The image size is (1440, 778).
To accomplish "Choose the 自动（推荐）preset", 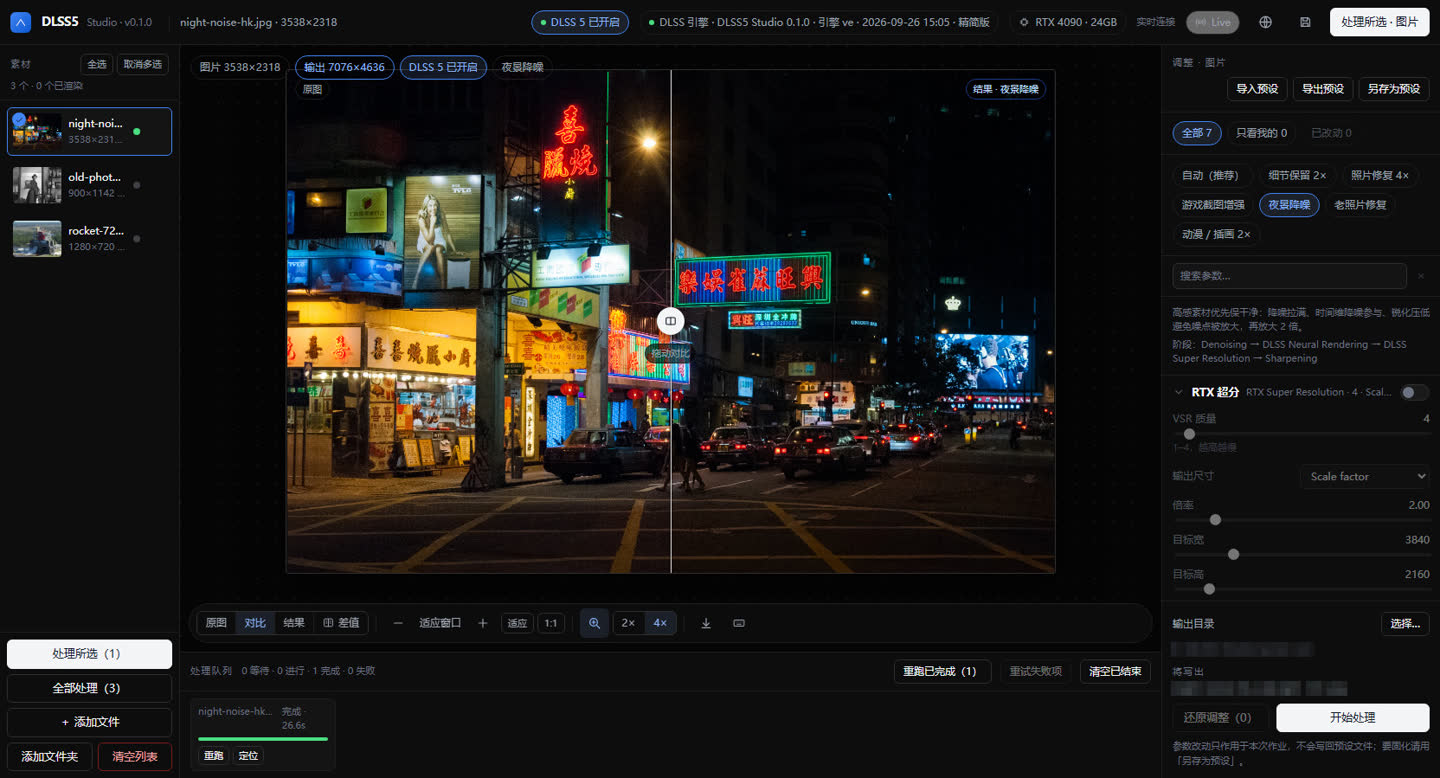I will (x=1211, y=176).
